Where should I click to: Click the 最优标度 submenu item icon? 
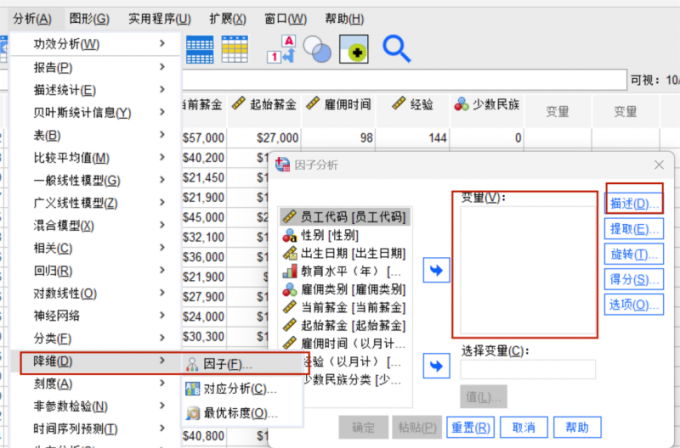(x=192, y=413)
